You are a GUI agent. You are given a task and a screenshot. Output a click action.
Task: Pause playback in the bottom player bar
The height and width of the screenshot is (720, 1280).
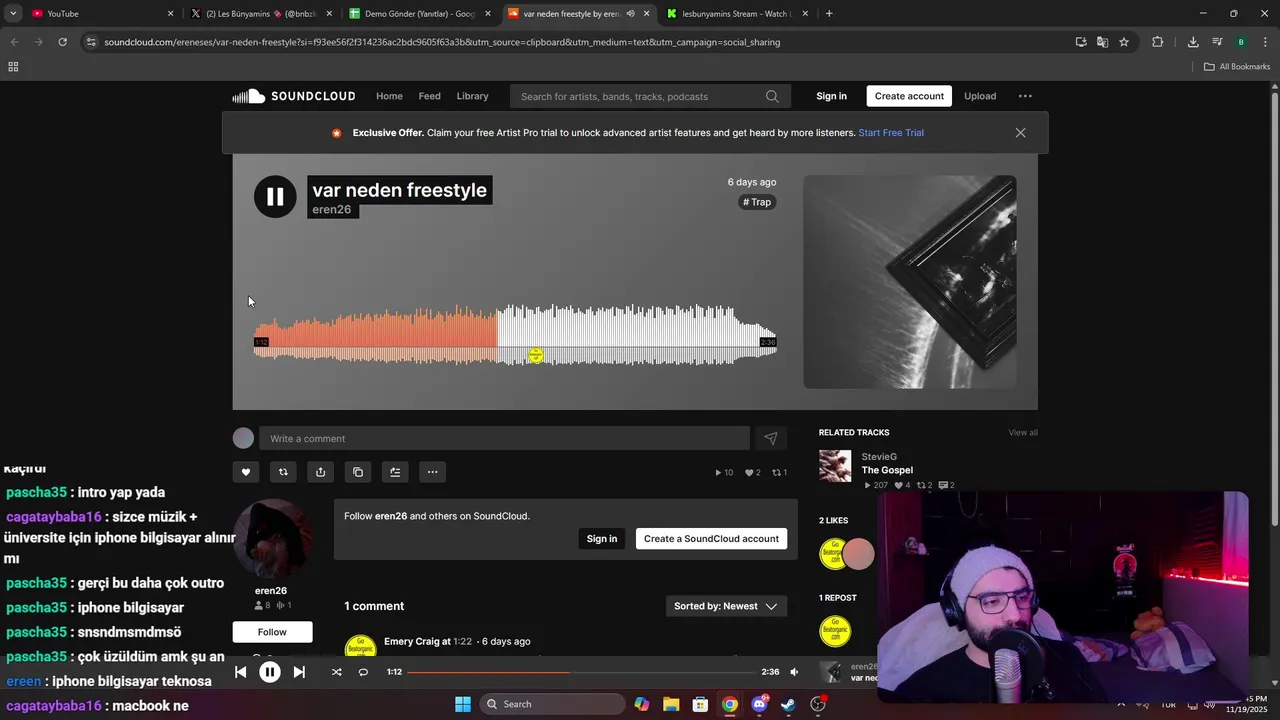[270, 672]
